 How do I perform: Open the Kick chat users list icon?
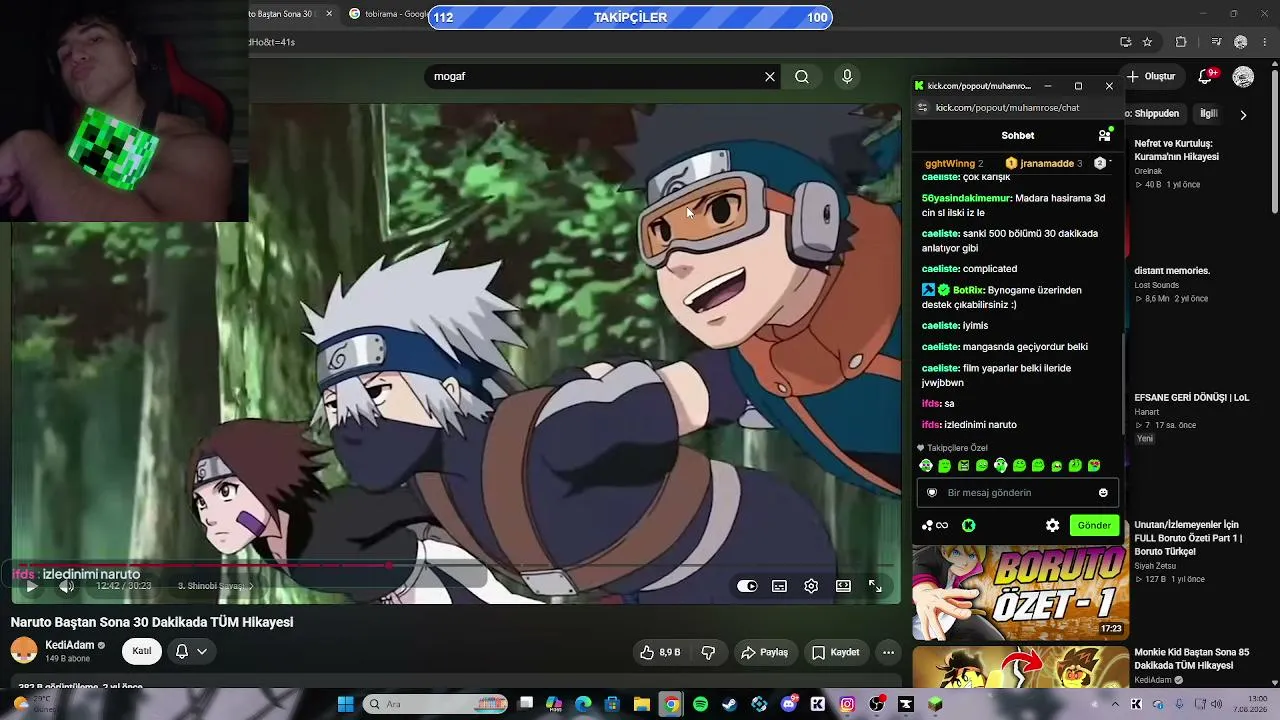click(x=1104, y=135)
